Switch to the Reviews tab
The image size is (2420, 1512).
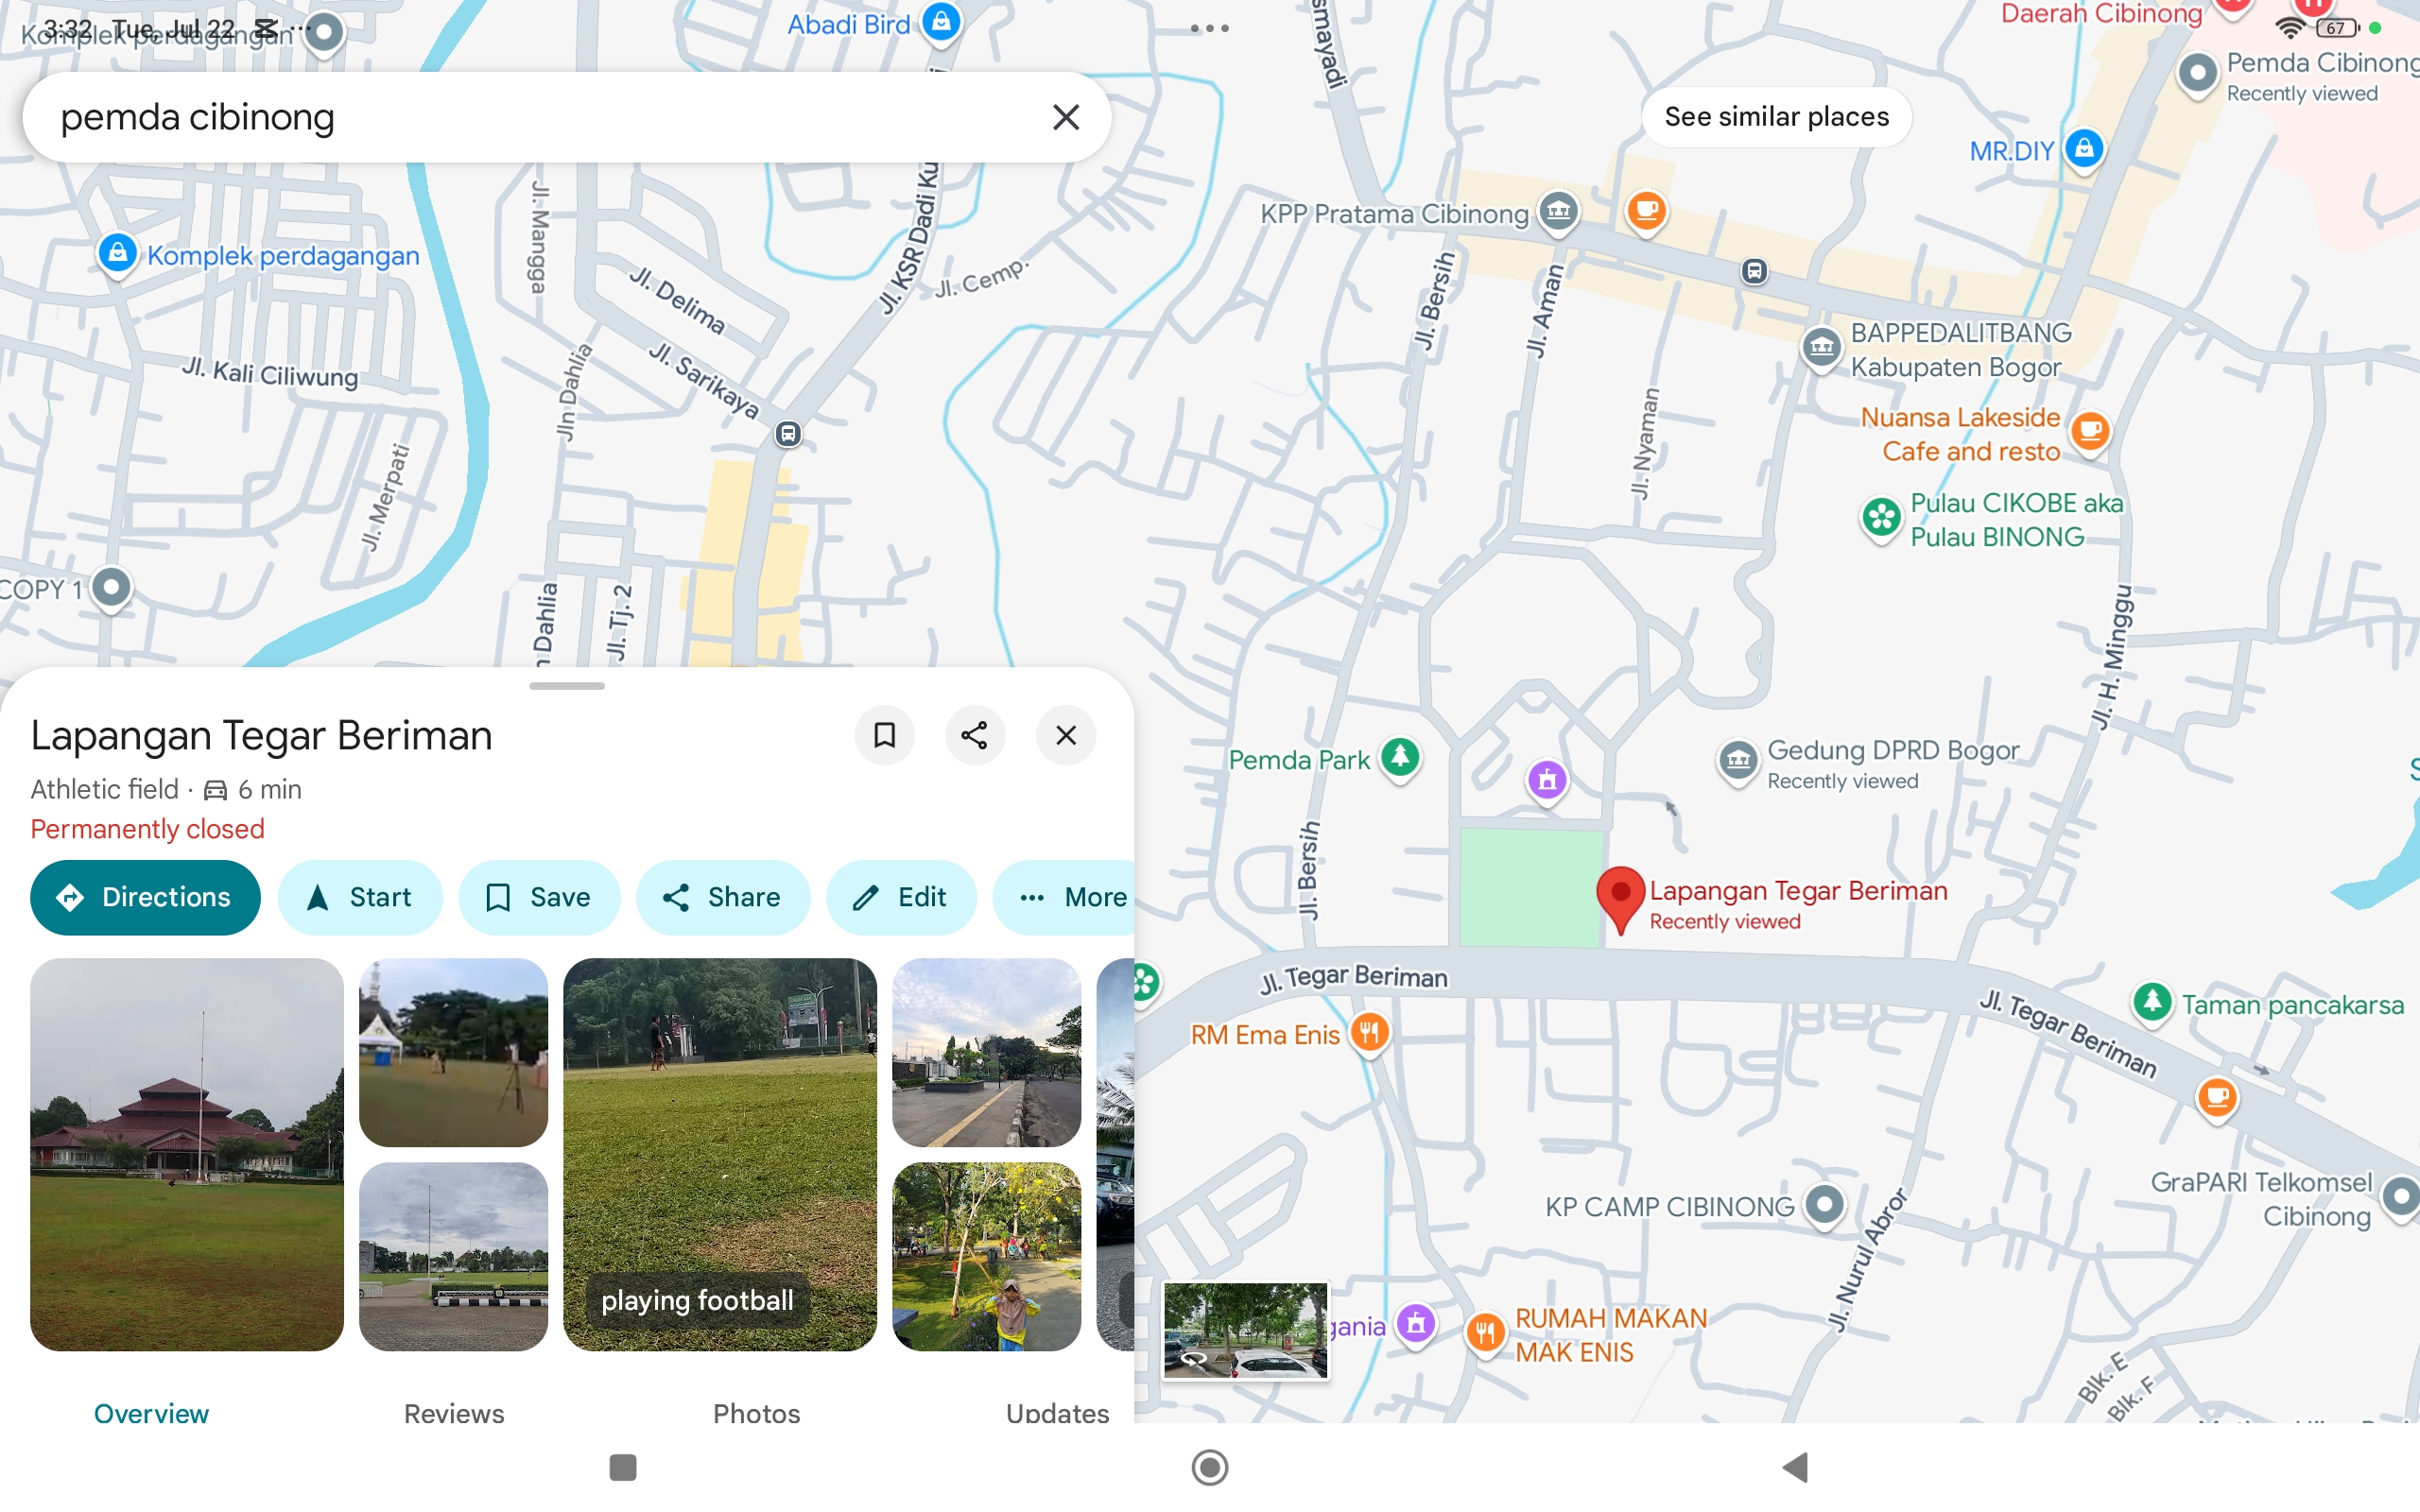[454, 1412]
